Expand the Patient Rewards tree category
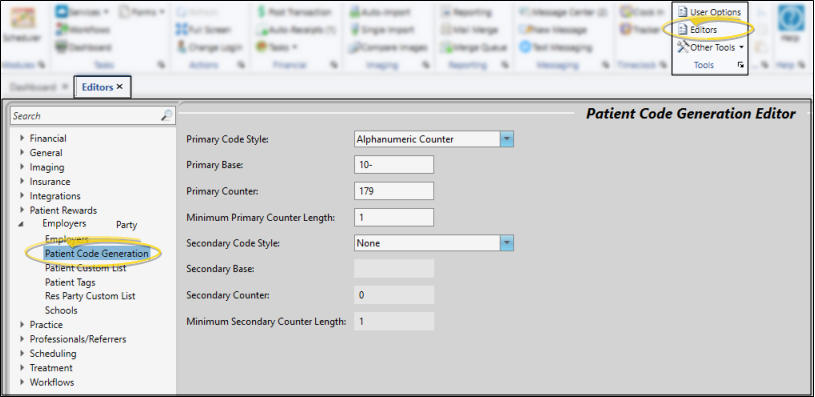 [22, 210]
